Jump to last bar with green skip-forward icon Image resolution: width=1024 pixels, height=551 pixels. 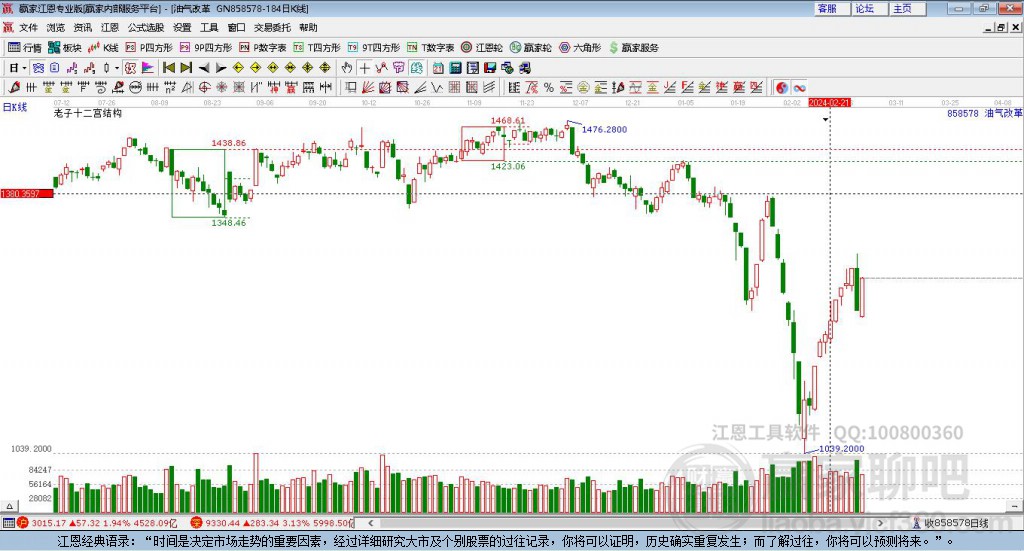(x=186, y=68)
